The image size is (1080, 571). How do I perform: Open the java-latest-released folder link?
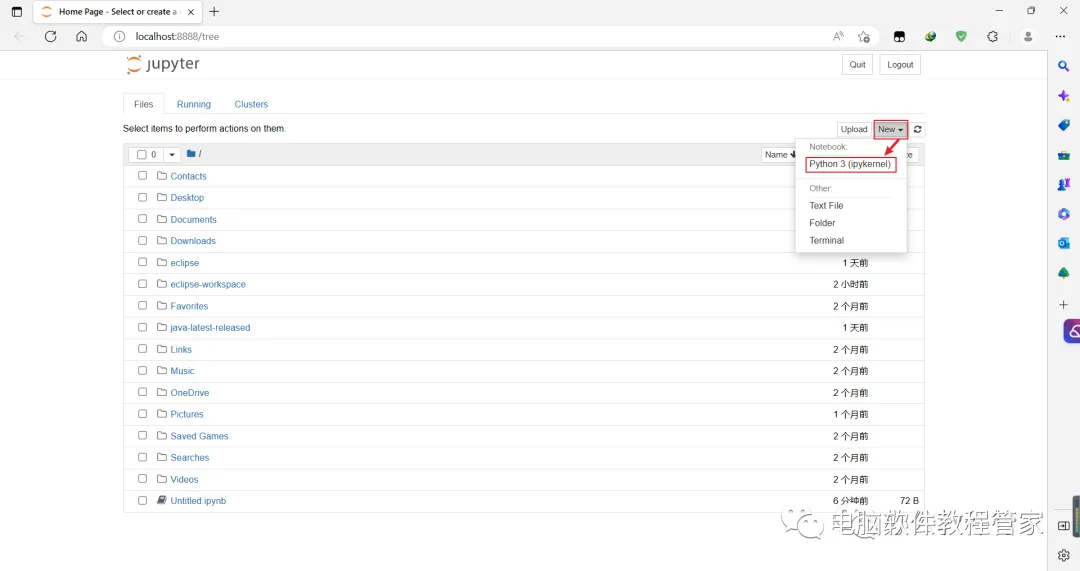coord(210,327)
